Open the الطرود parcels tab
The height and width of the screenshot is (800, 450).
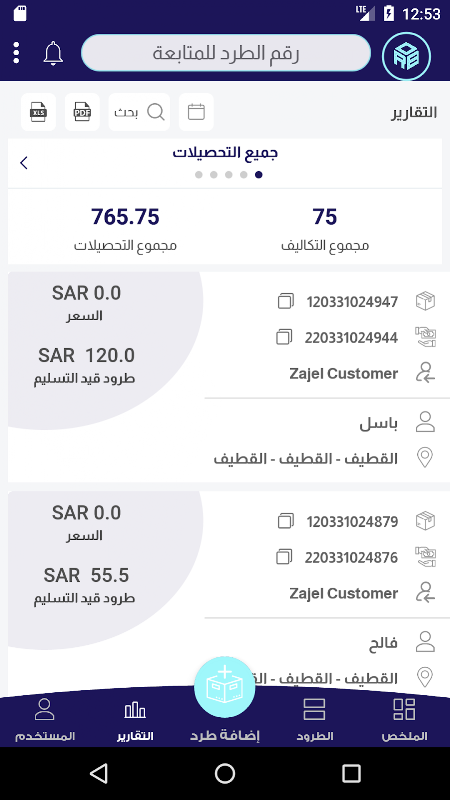pos(314,720)
